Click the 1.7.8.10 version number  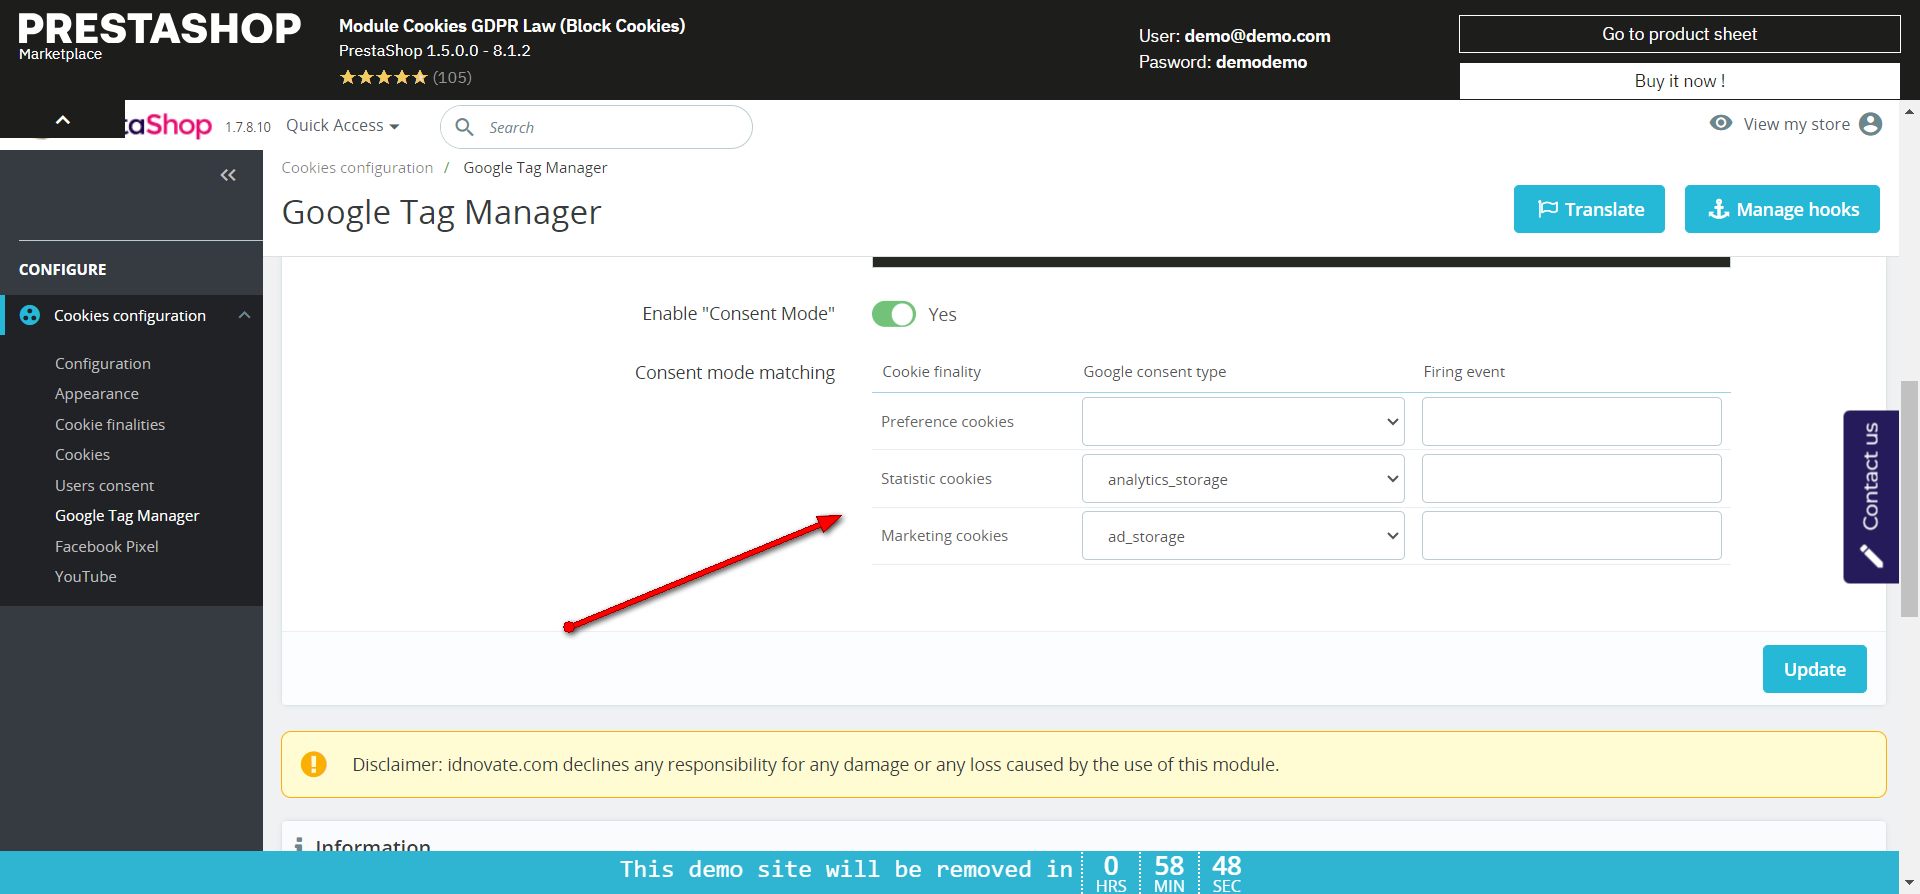248,127
